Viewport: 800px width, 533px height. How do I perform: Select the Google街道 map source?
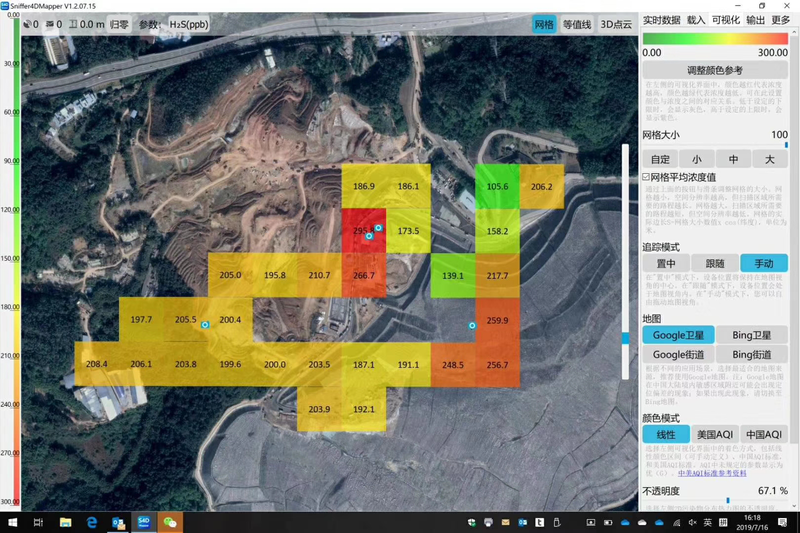[678, 354]
